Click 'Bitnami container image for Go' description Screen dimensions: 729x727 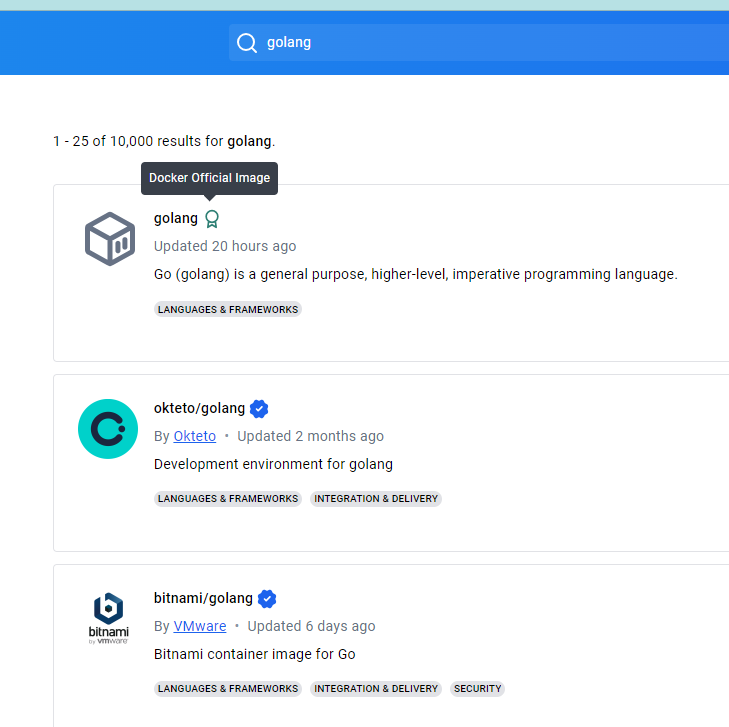[255, 654]
